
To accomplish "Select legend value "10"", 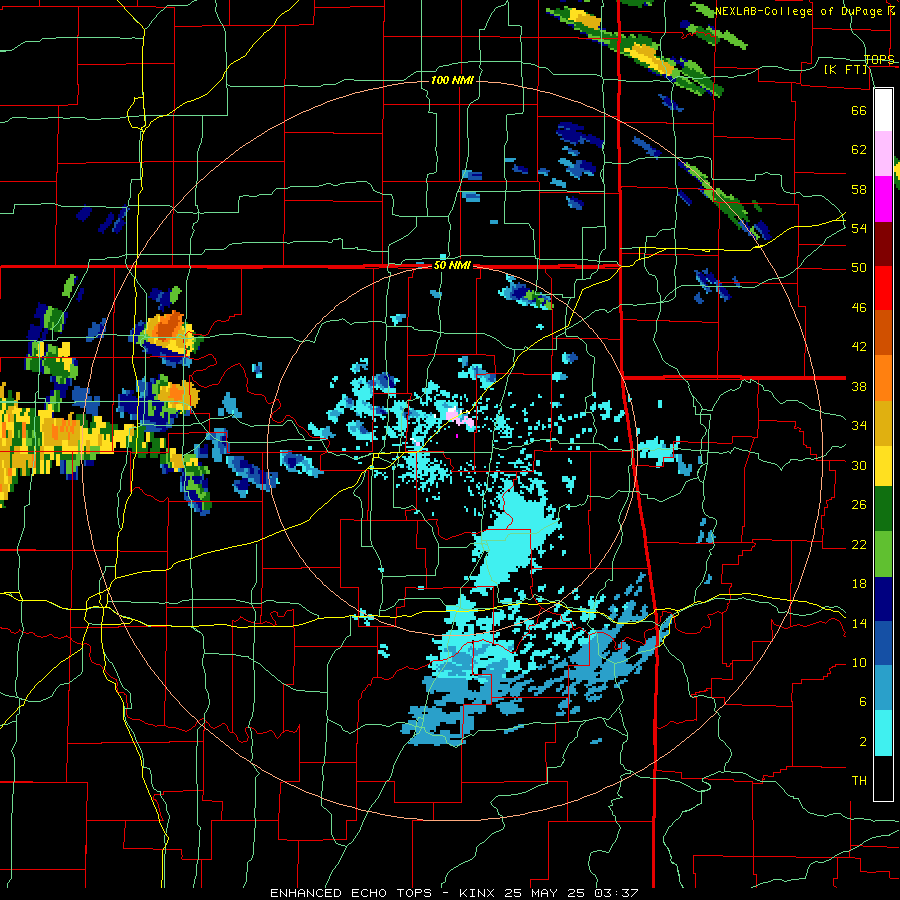I will (859, 663).
